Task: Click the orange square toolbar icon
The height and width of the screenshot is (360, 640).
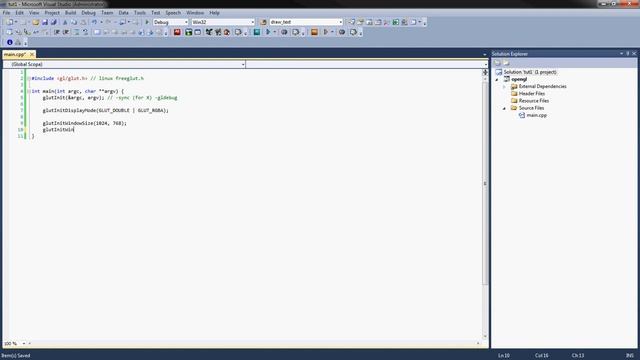Action: [x=314, y=32]
